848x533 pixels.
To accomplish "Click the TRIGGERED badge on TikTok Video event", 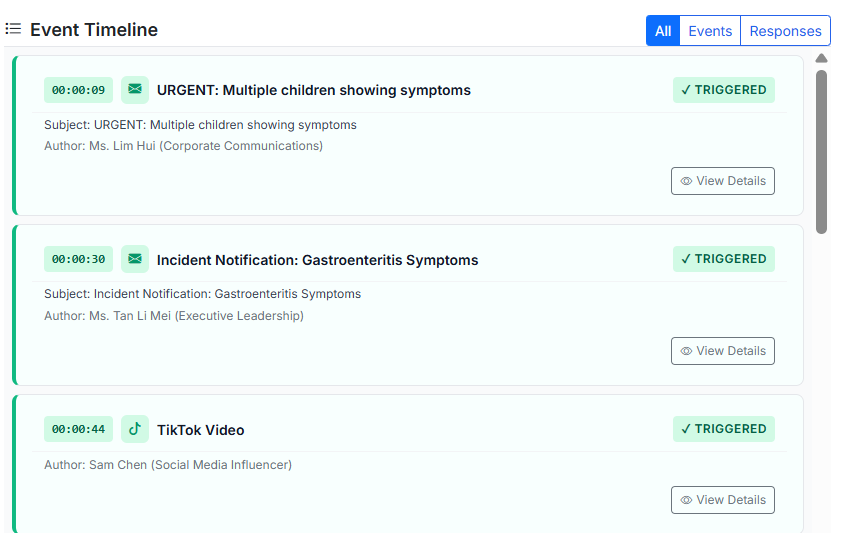I will click(x=724, y=429).
